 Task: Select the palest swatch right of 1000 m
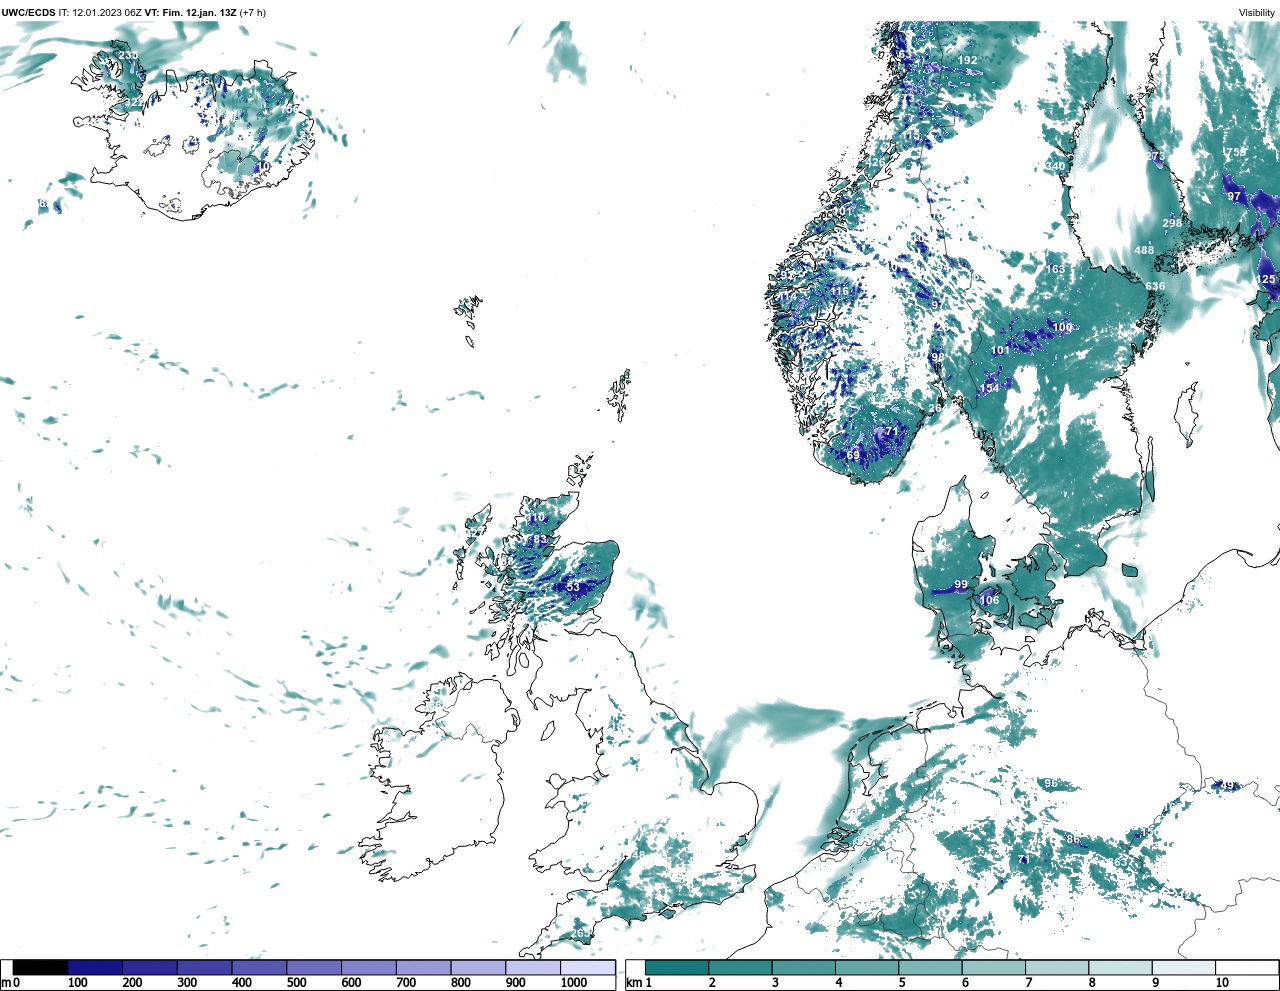click(587, 967)
